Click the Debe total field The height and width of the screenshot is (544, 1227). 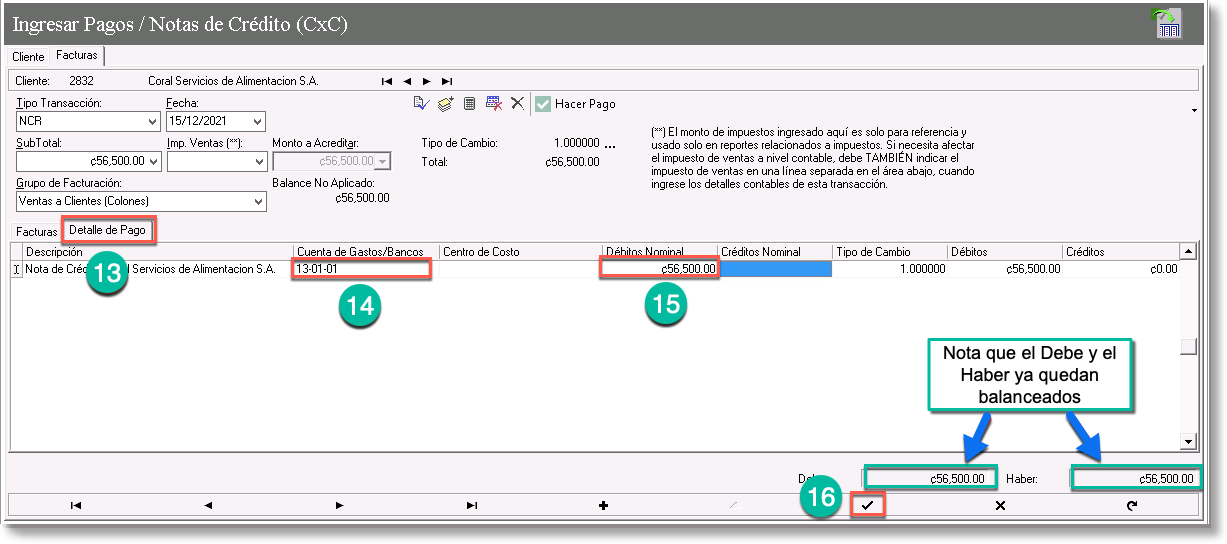coord(931,478)
